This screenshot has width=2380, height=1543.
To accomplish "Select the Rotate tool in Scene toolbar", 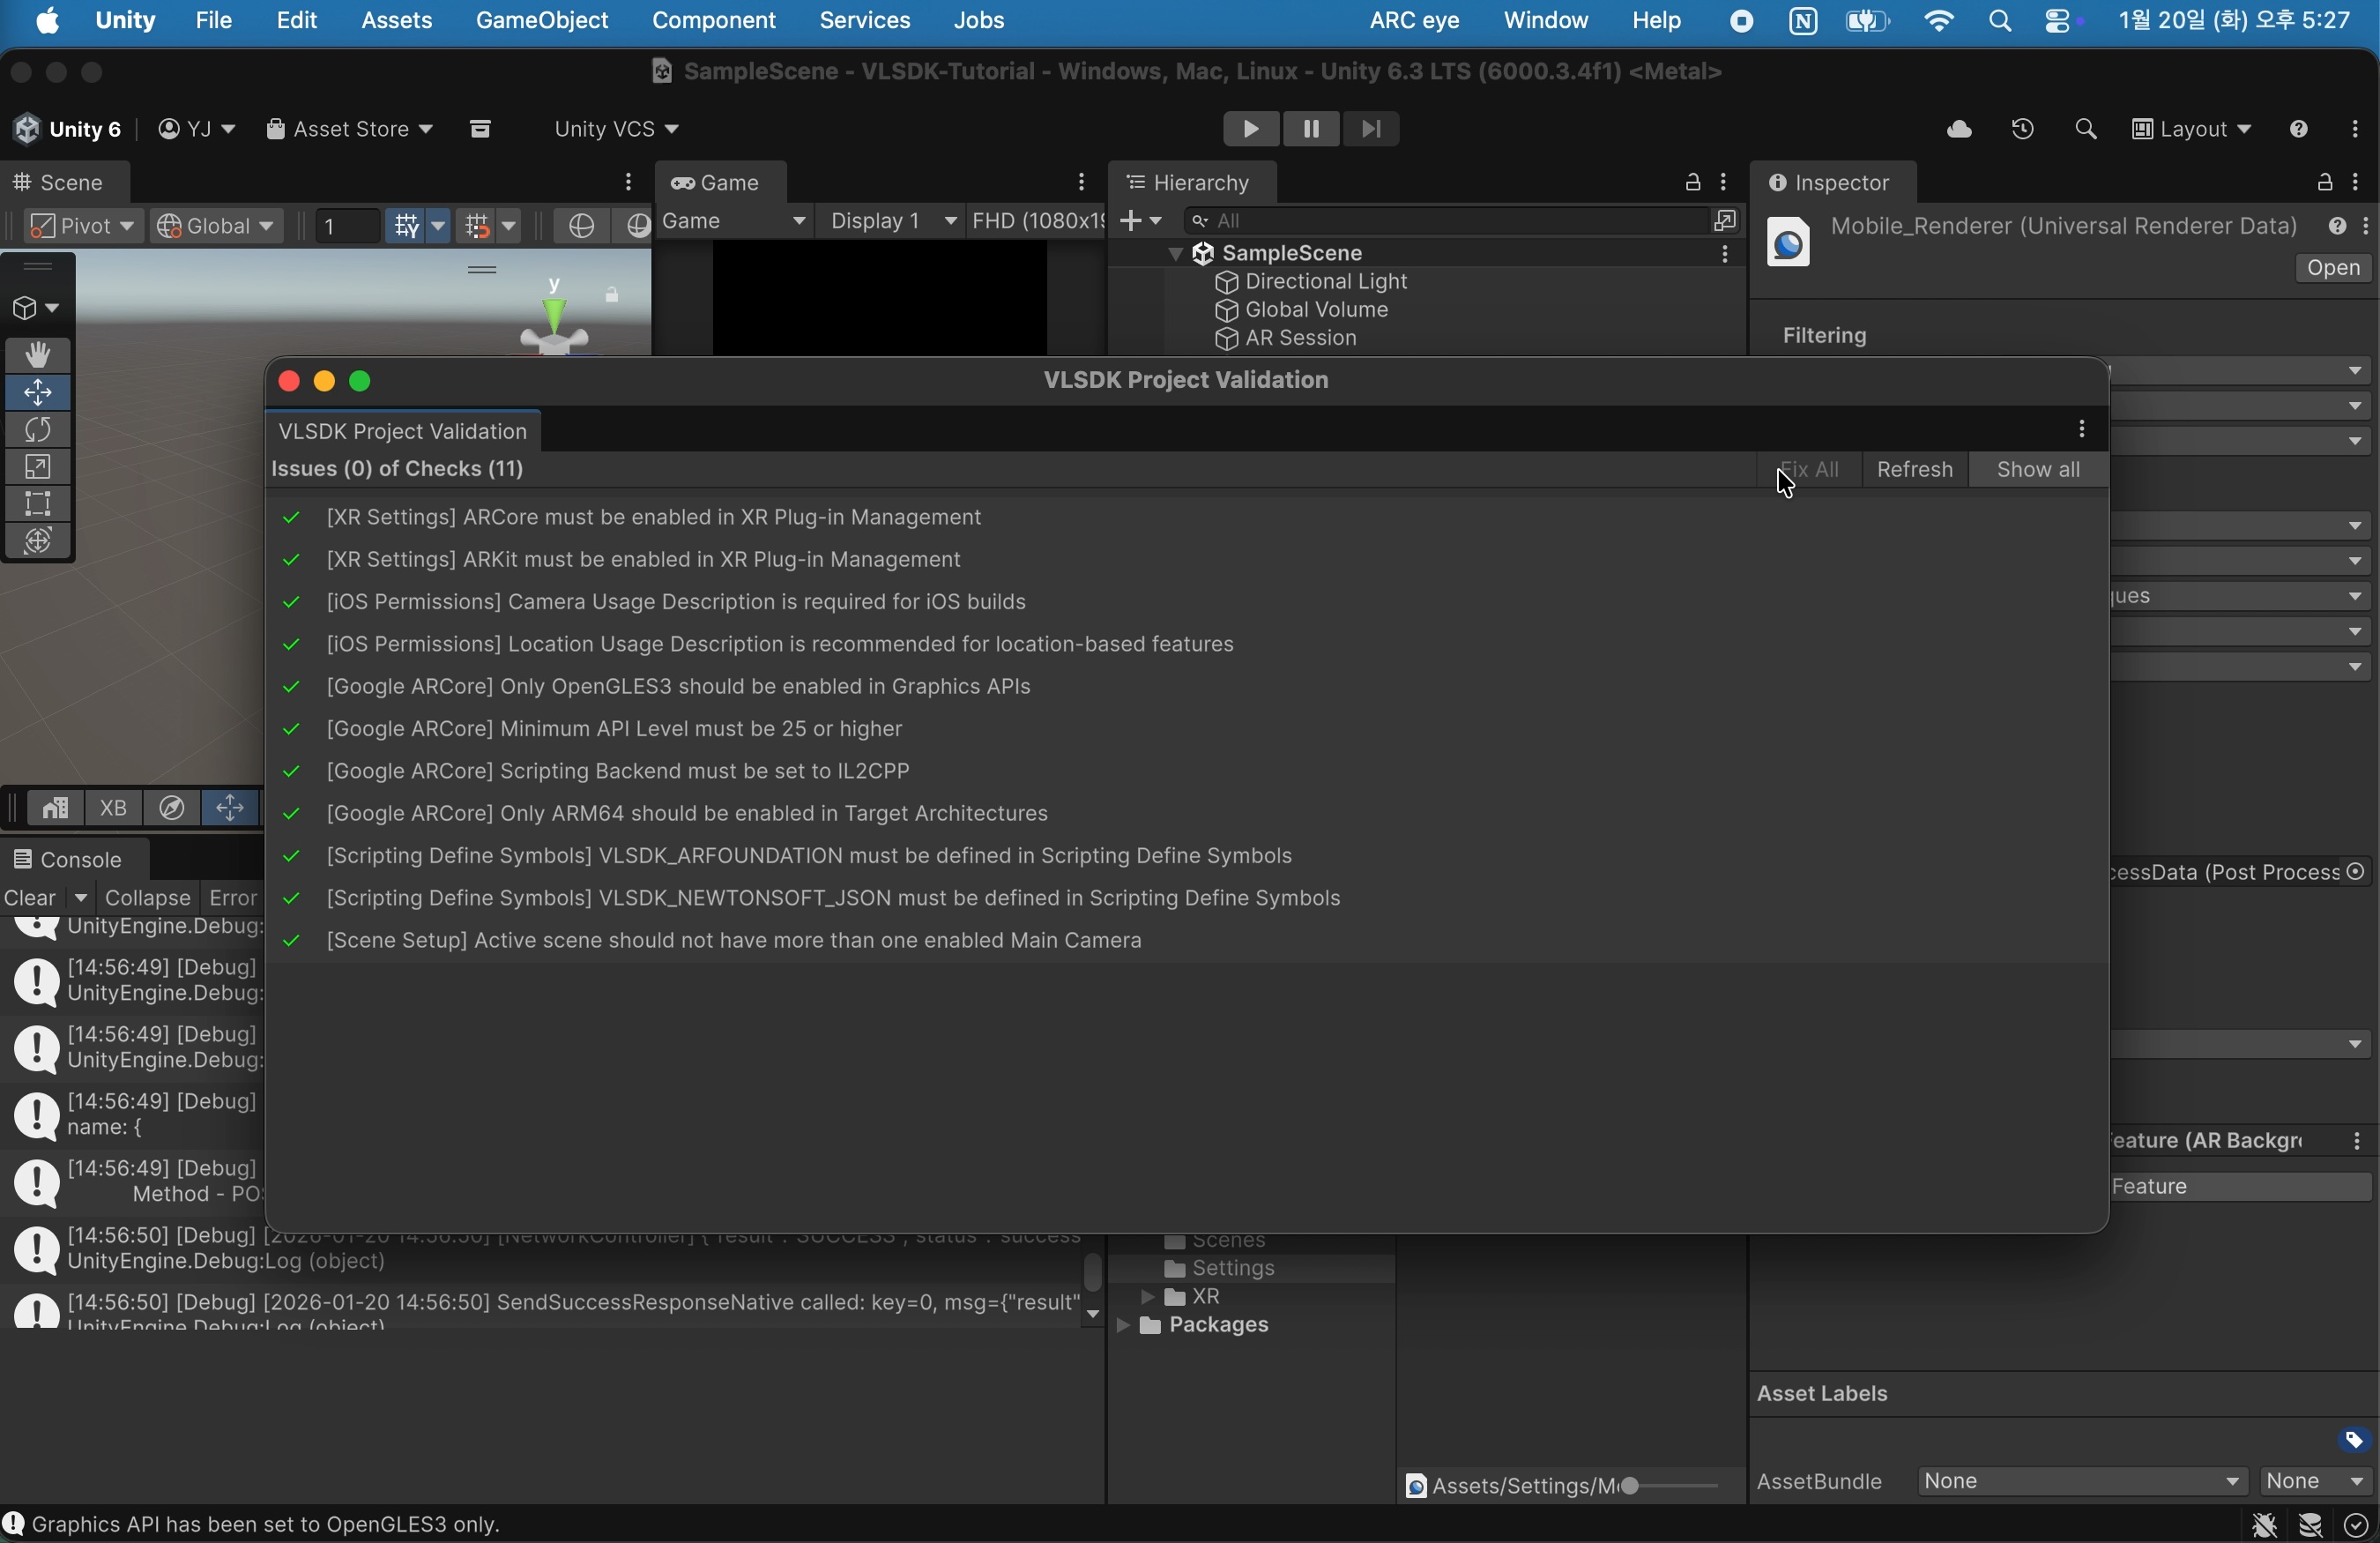I will pos(38,430).
